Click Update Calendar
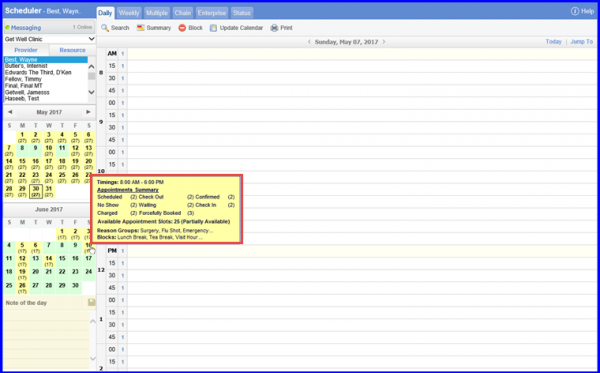Screen dimensions: 600x373 coord(236,28)
